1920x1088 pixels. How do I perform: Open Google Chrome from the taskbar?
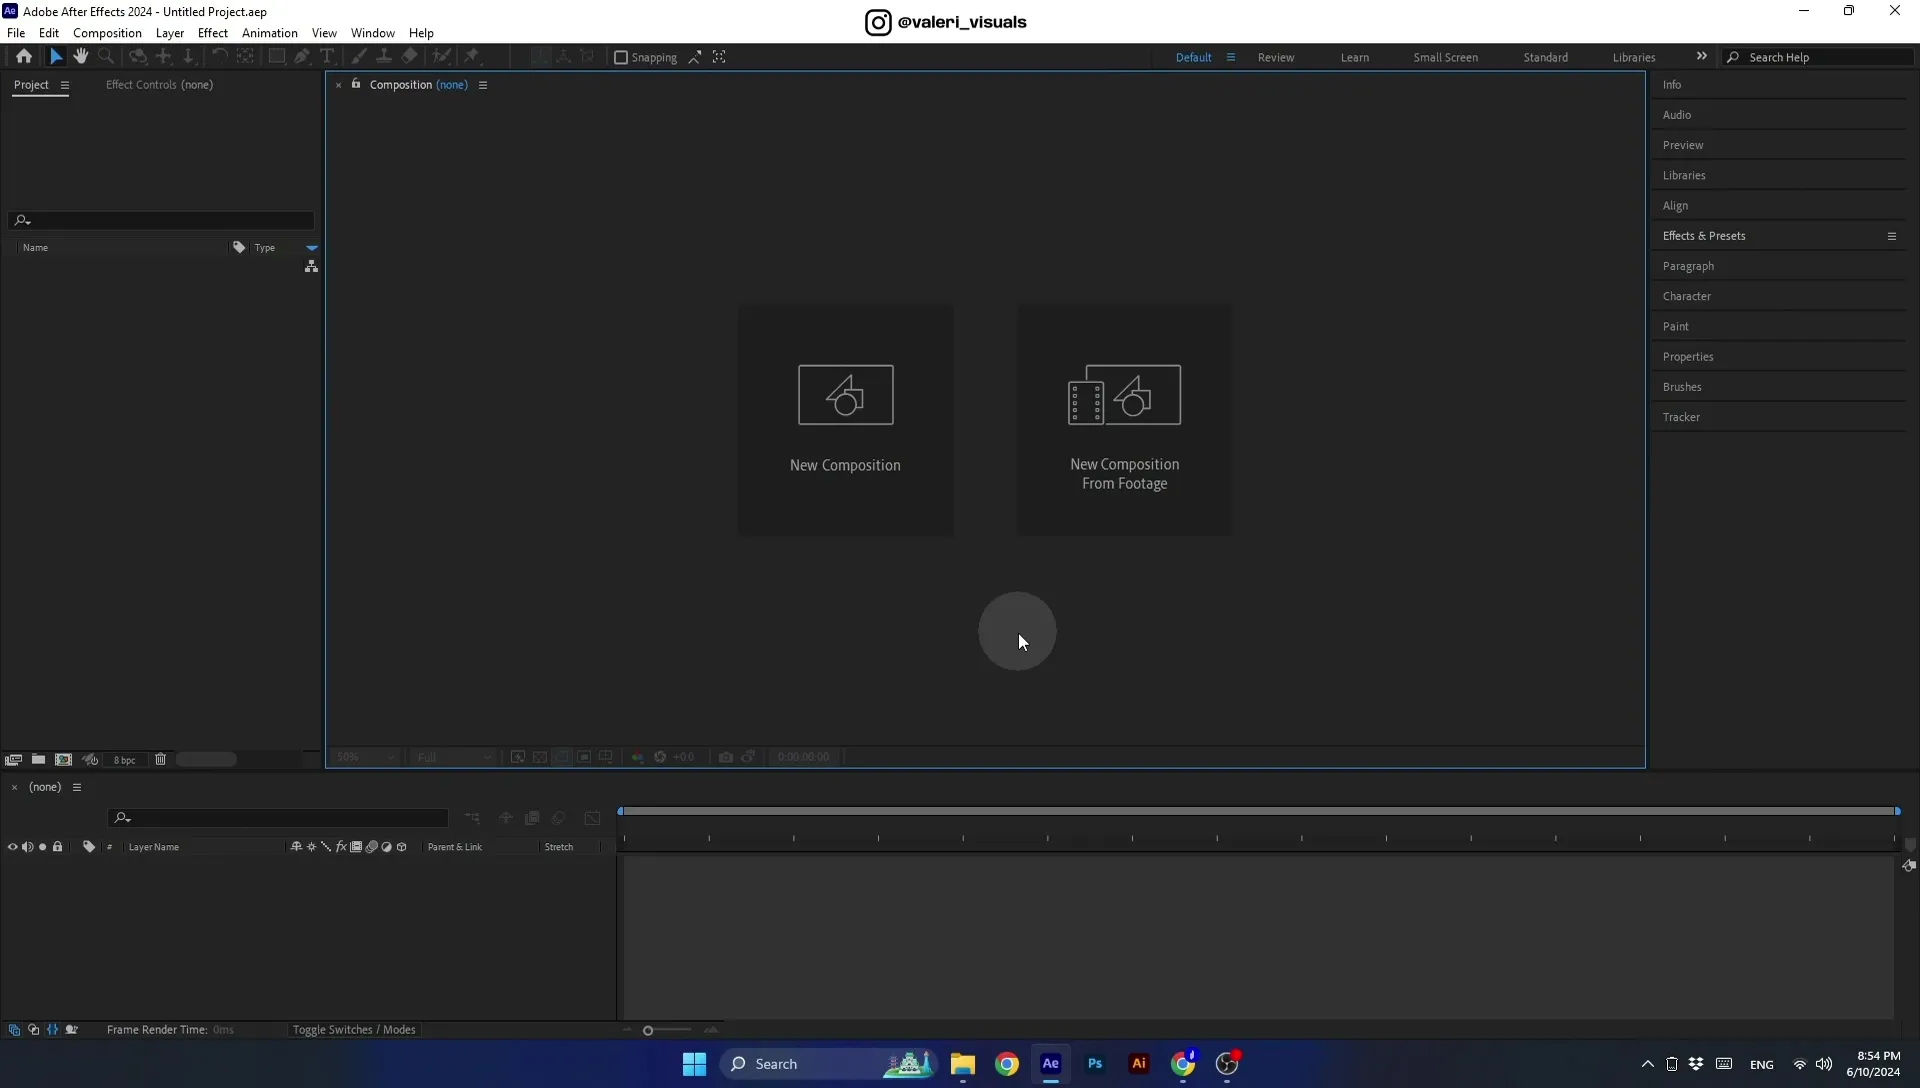1007,1064
